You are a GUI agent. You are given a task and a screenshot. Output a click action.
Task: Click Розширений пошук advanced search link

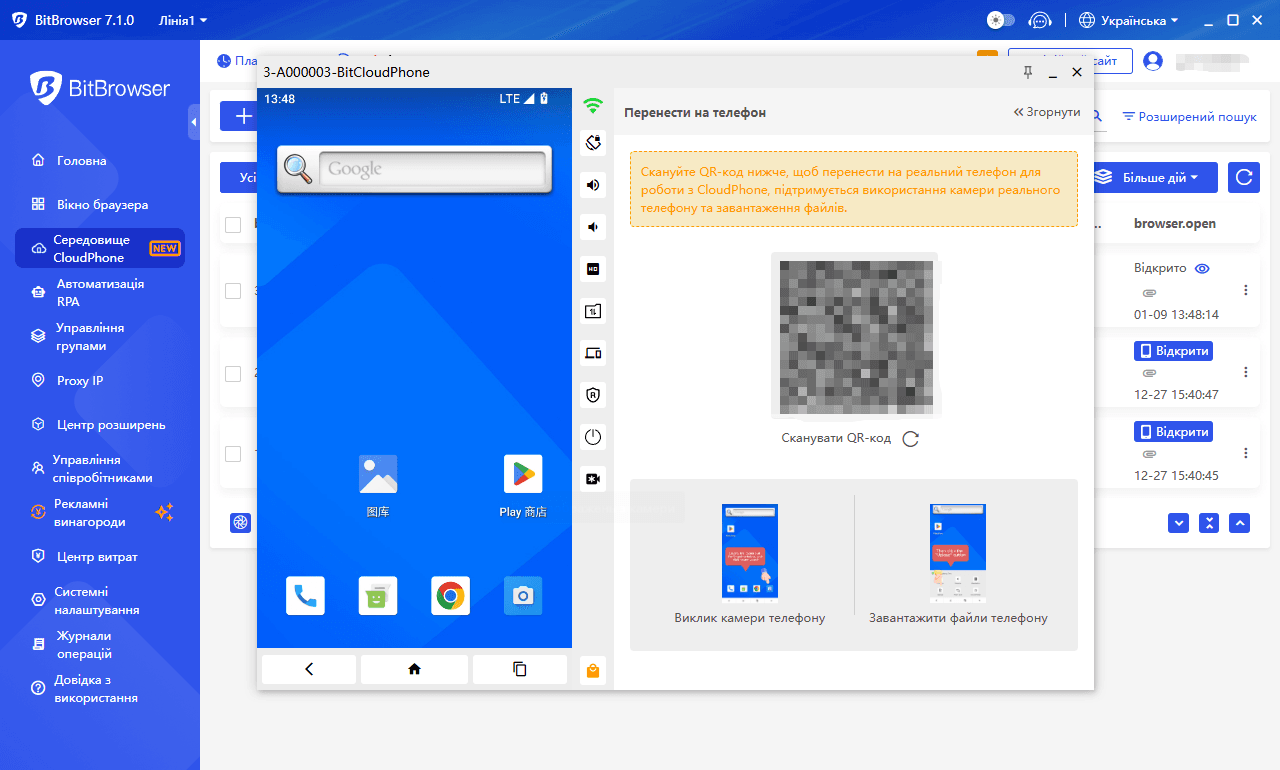[x=1189, y=117]
